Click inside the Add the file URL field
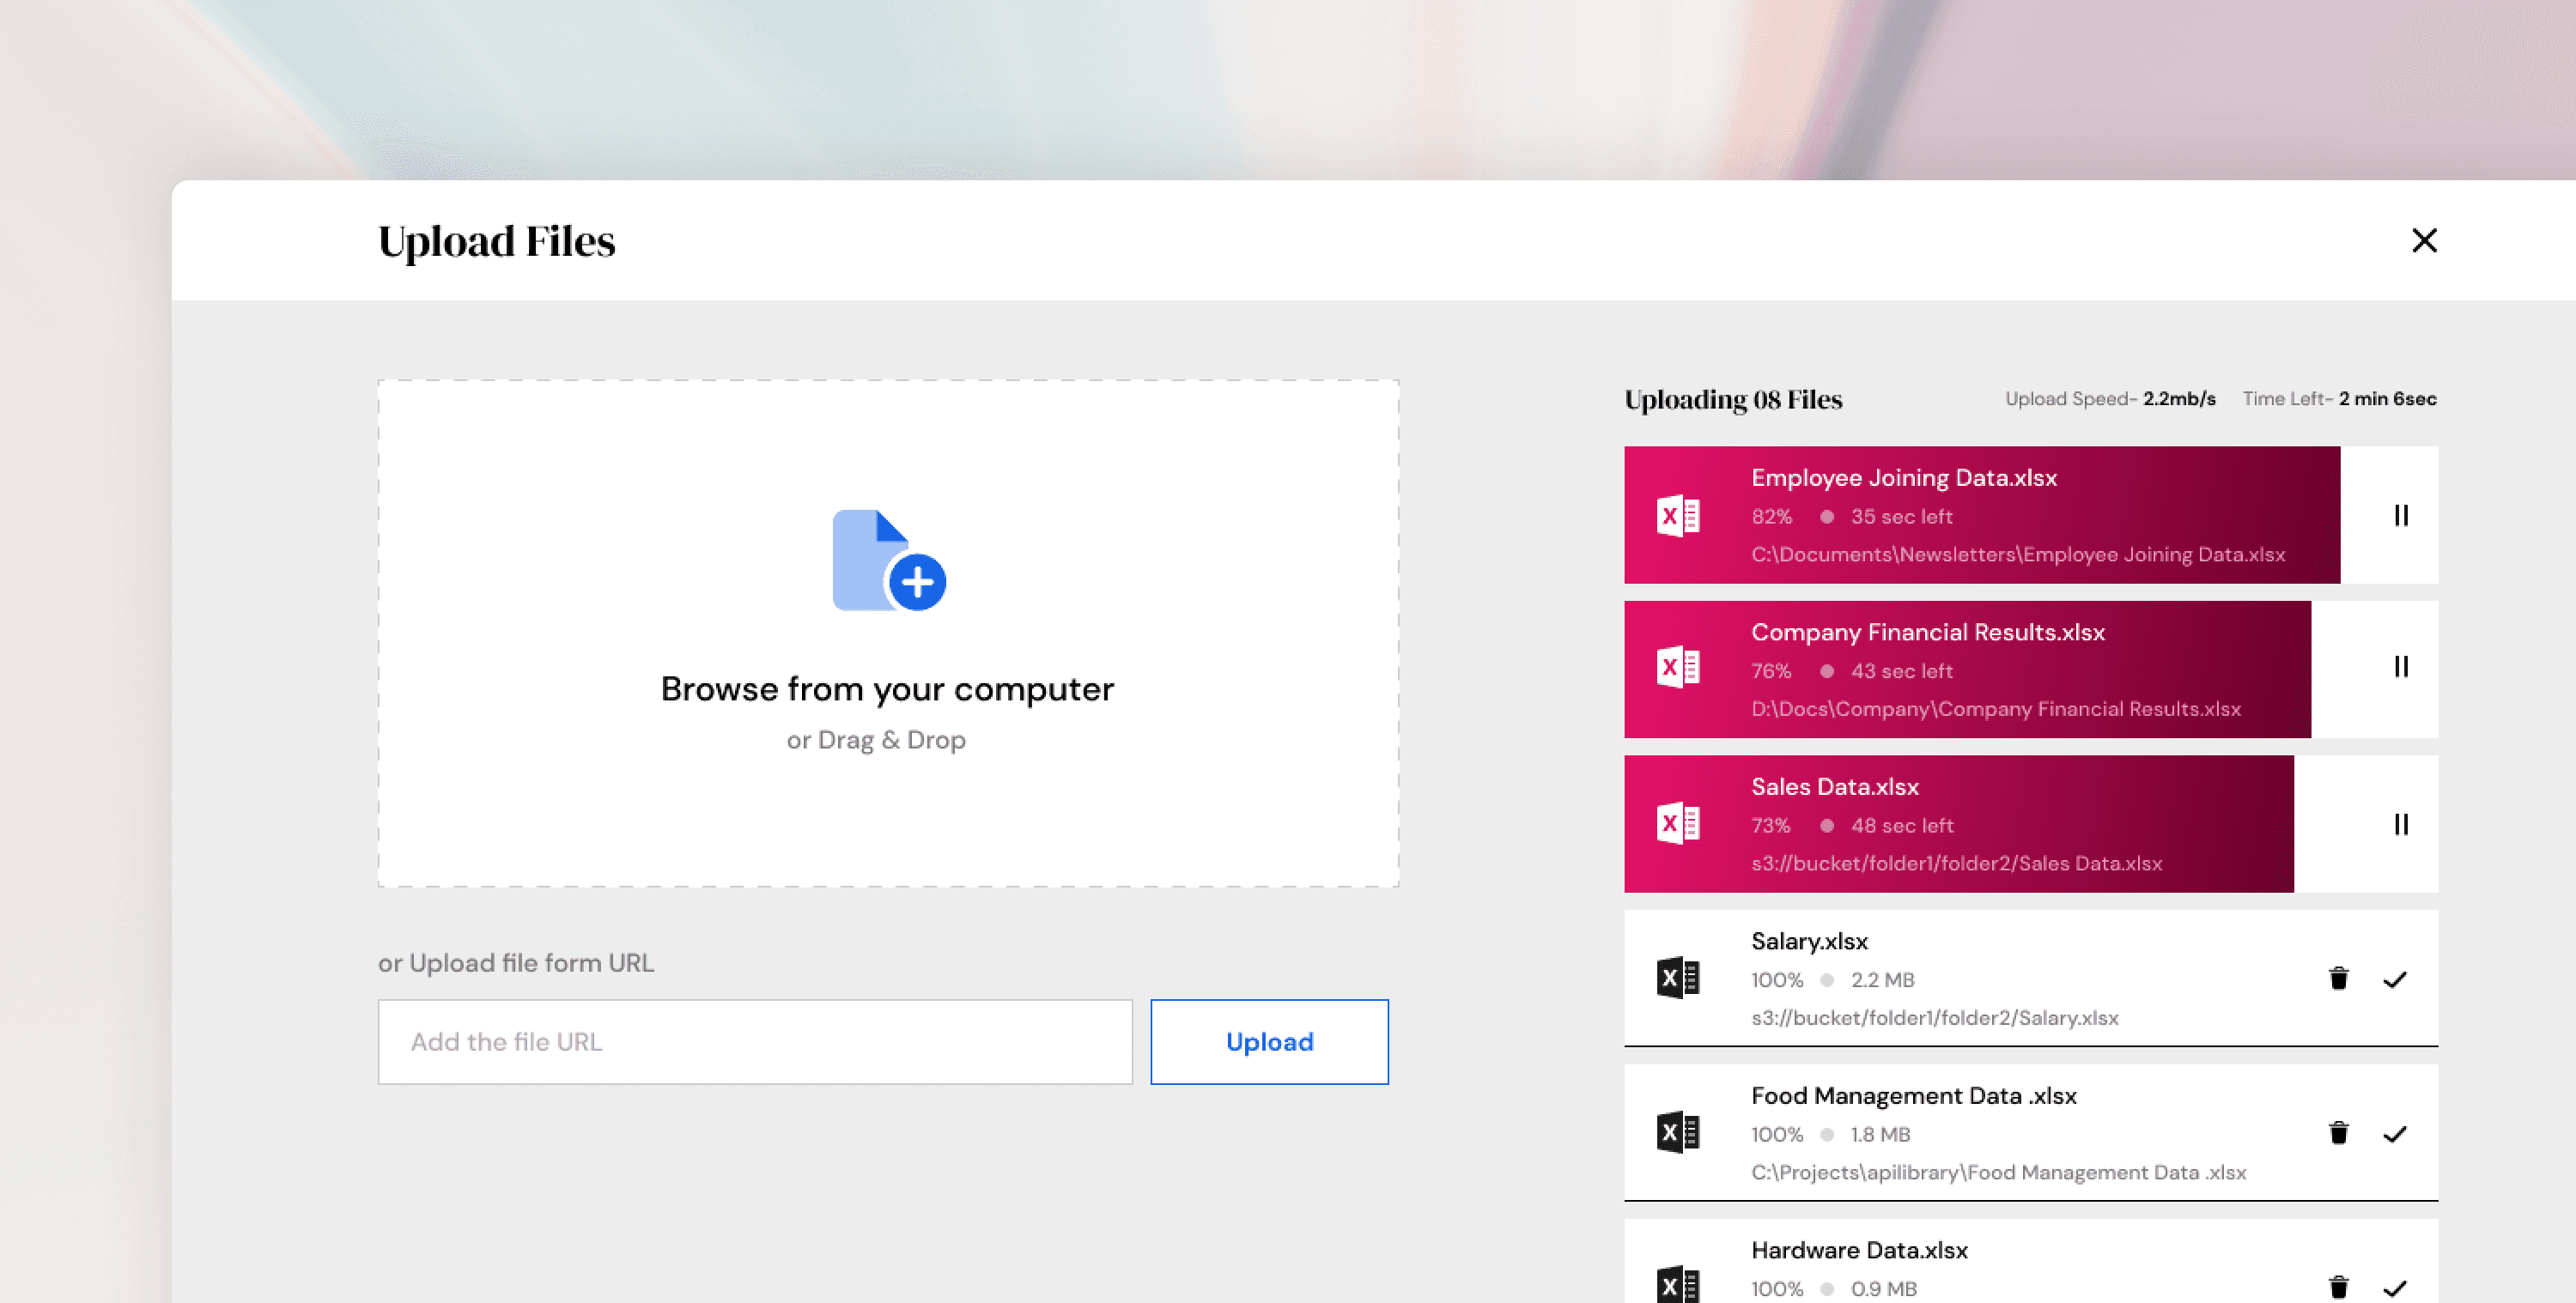This screenshot has width=2576, height=1303. 755,1042
